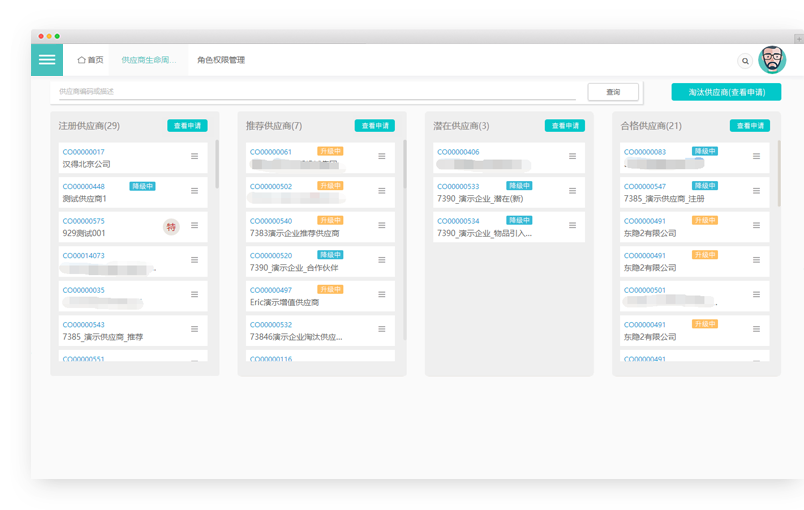Switch to the 角色权限管理 tab

[x=221, y=60]
